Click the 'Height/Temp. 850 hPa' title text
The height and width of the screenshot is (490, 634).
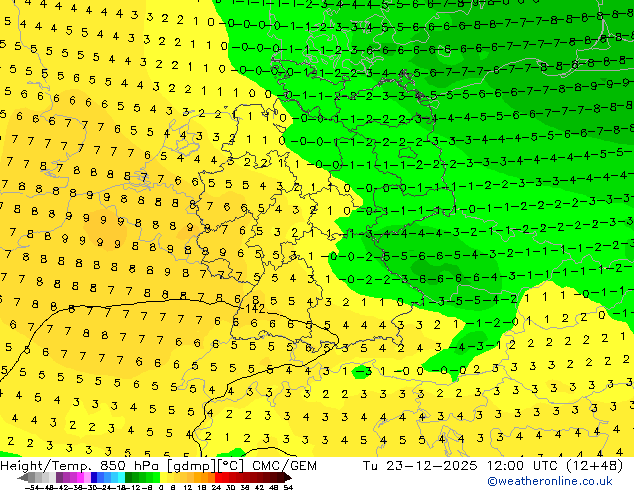(81, 466)
